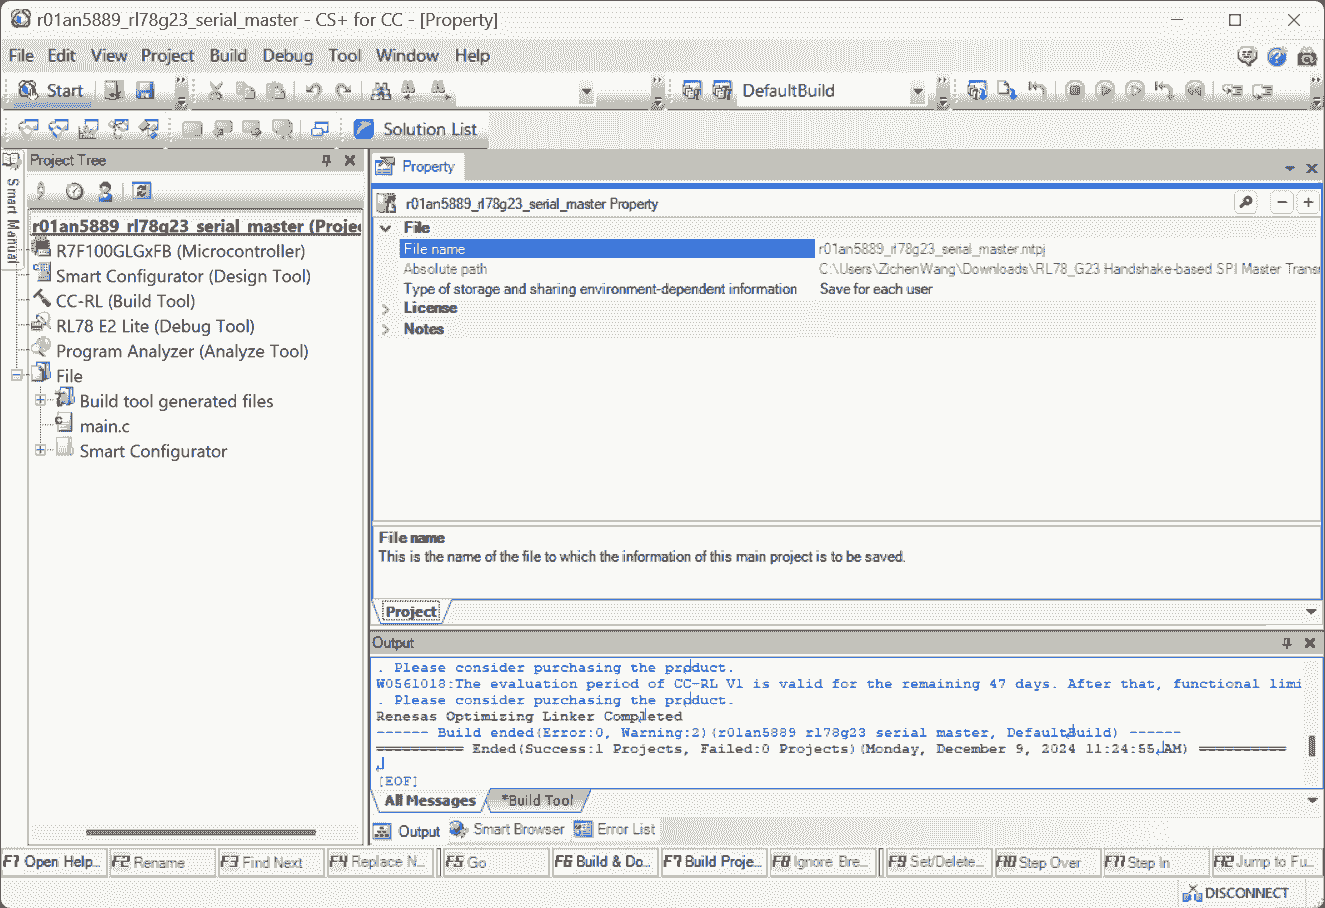The width and height of the screenshot is (1325, 908).
Task: Click the magnifier search icon in Property panel
Action: (1246, 203)
